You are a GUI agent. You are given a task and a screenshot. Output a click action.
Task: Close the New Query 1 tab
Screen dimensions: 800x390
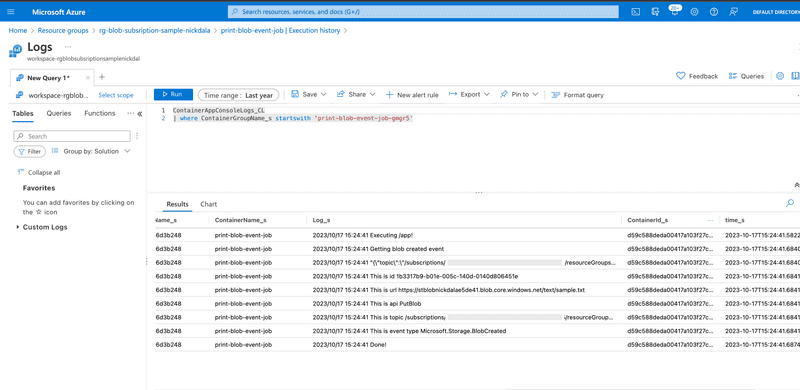pyautogui.click(x=88, y=78)
